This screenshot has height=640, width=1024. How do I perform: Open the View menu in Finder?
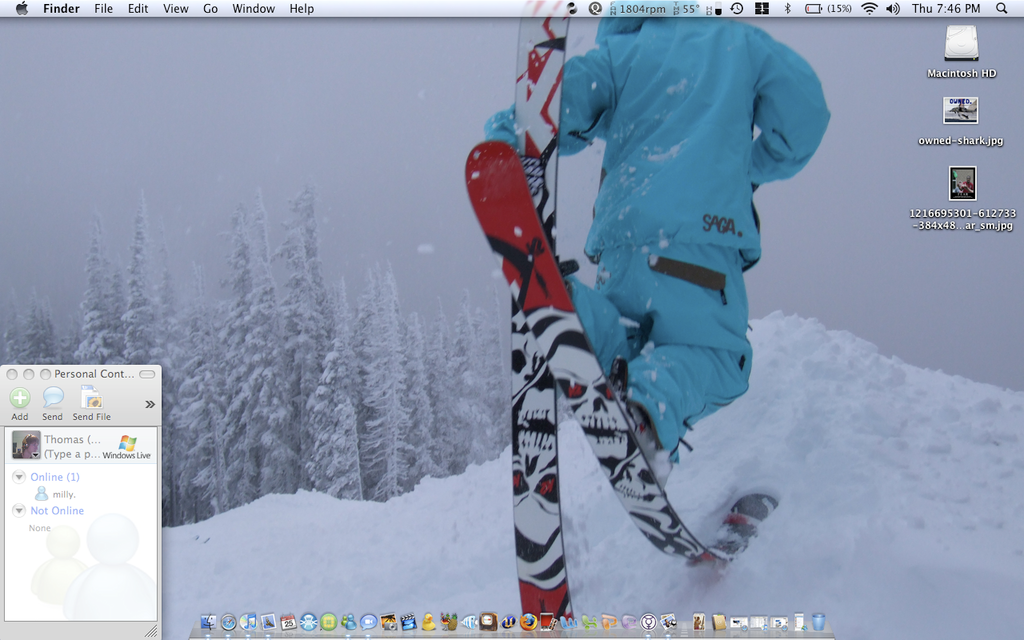pyautogui.click(x=175, y=8)
